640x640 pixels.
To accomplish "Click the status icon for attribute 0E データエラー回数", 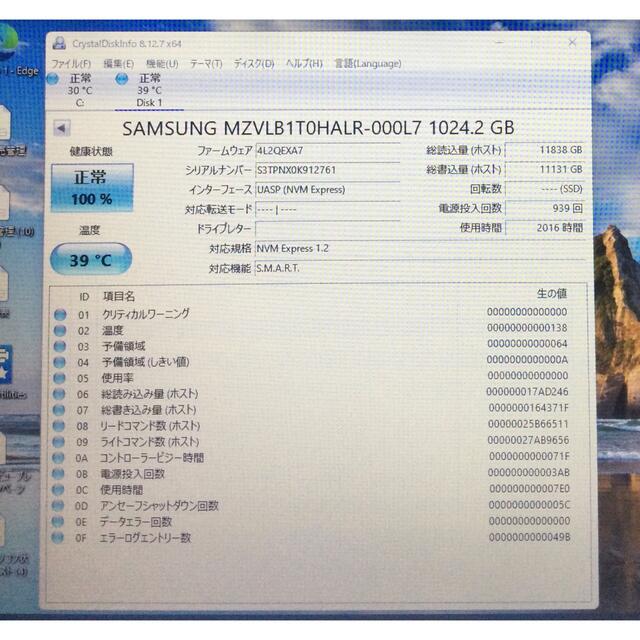I will click(58, 522).
